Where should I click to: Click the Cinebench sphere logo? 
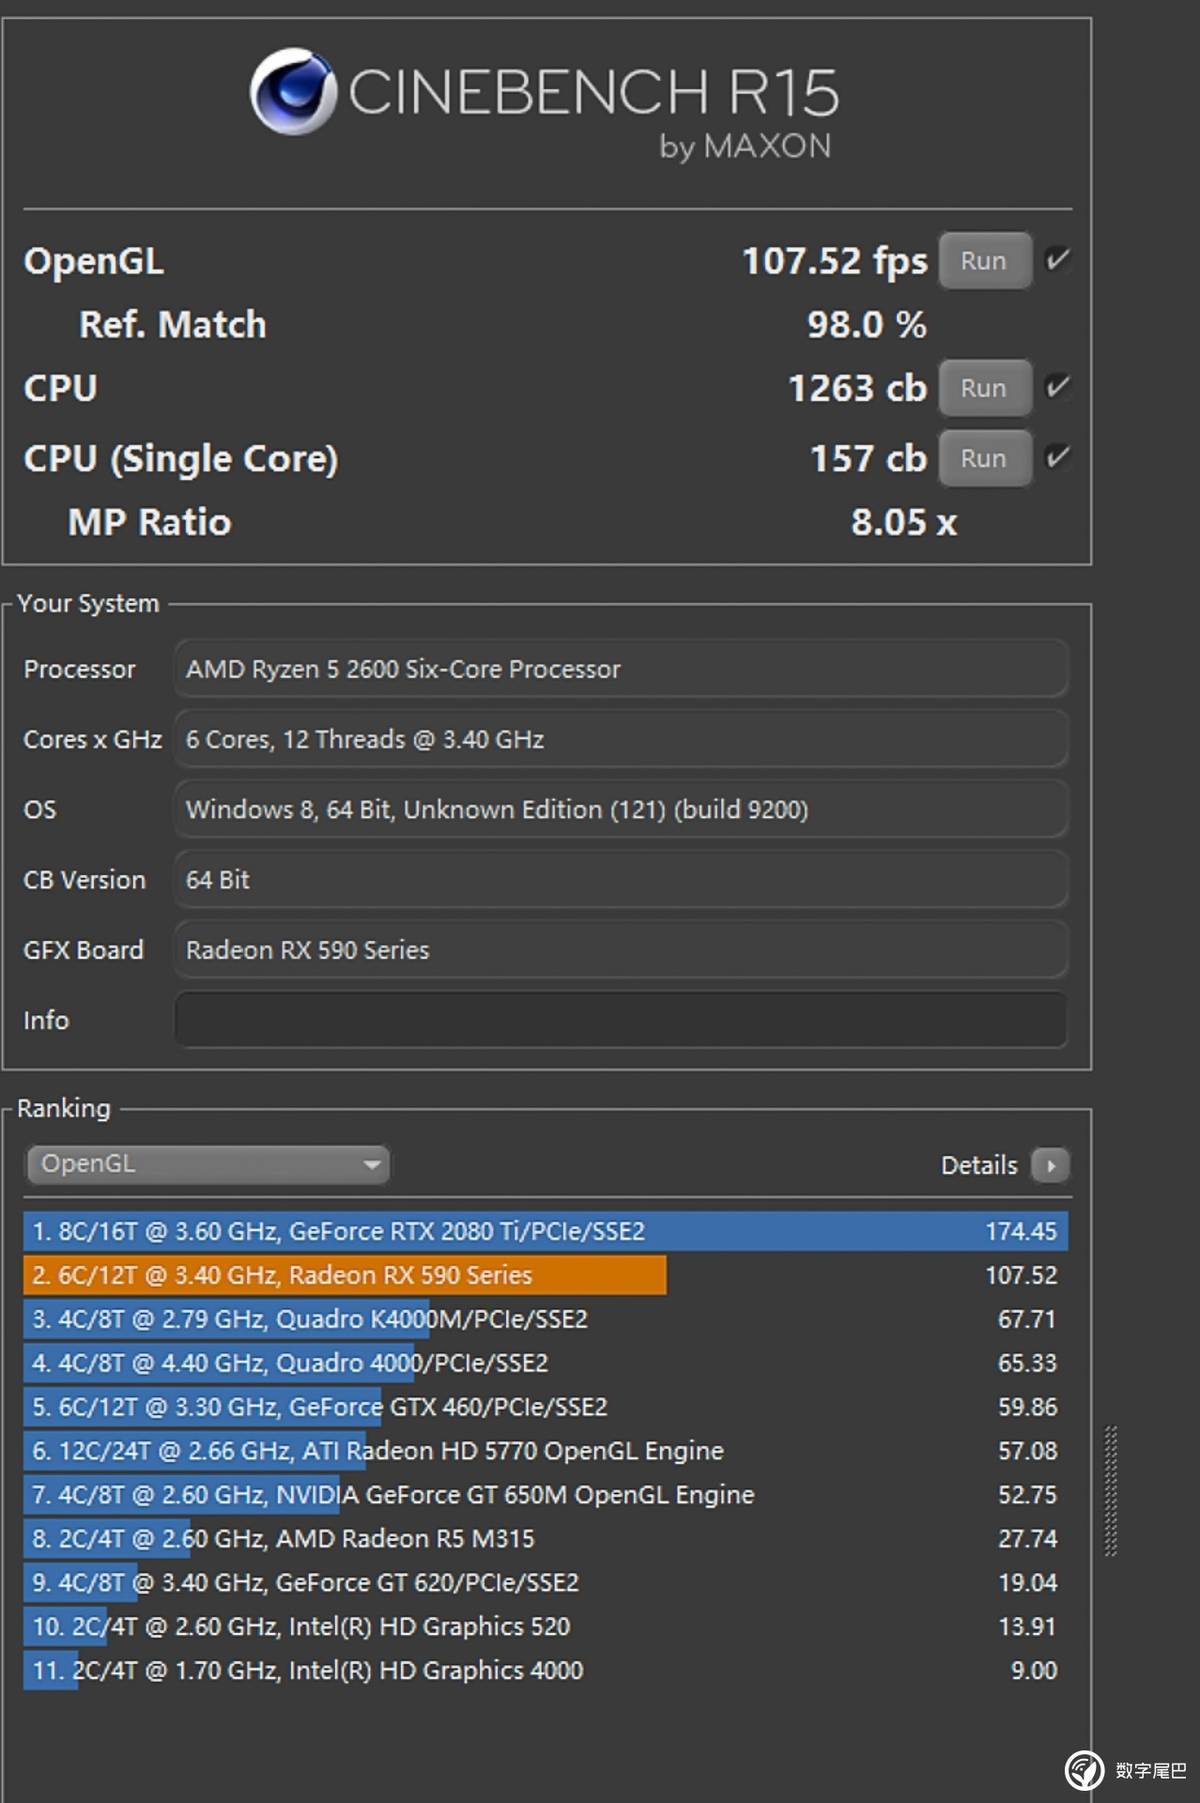coord(293,91)
